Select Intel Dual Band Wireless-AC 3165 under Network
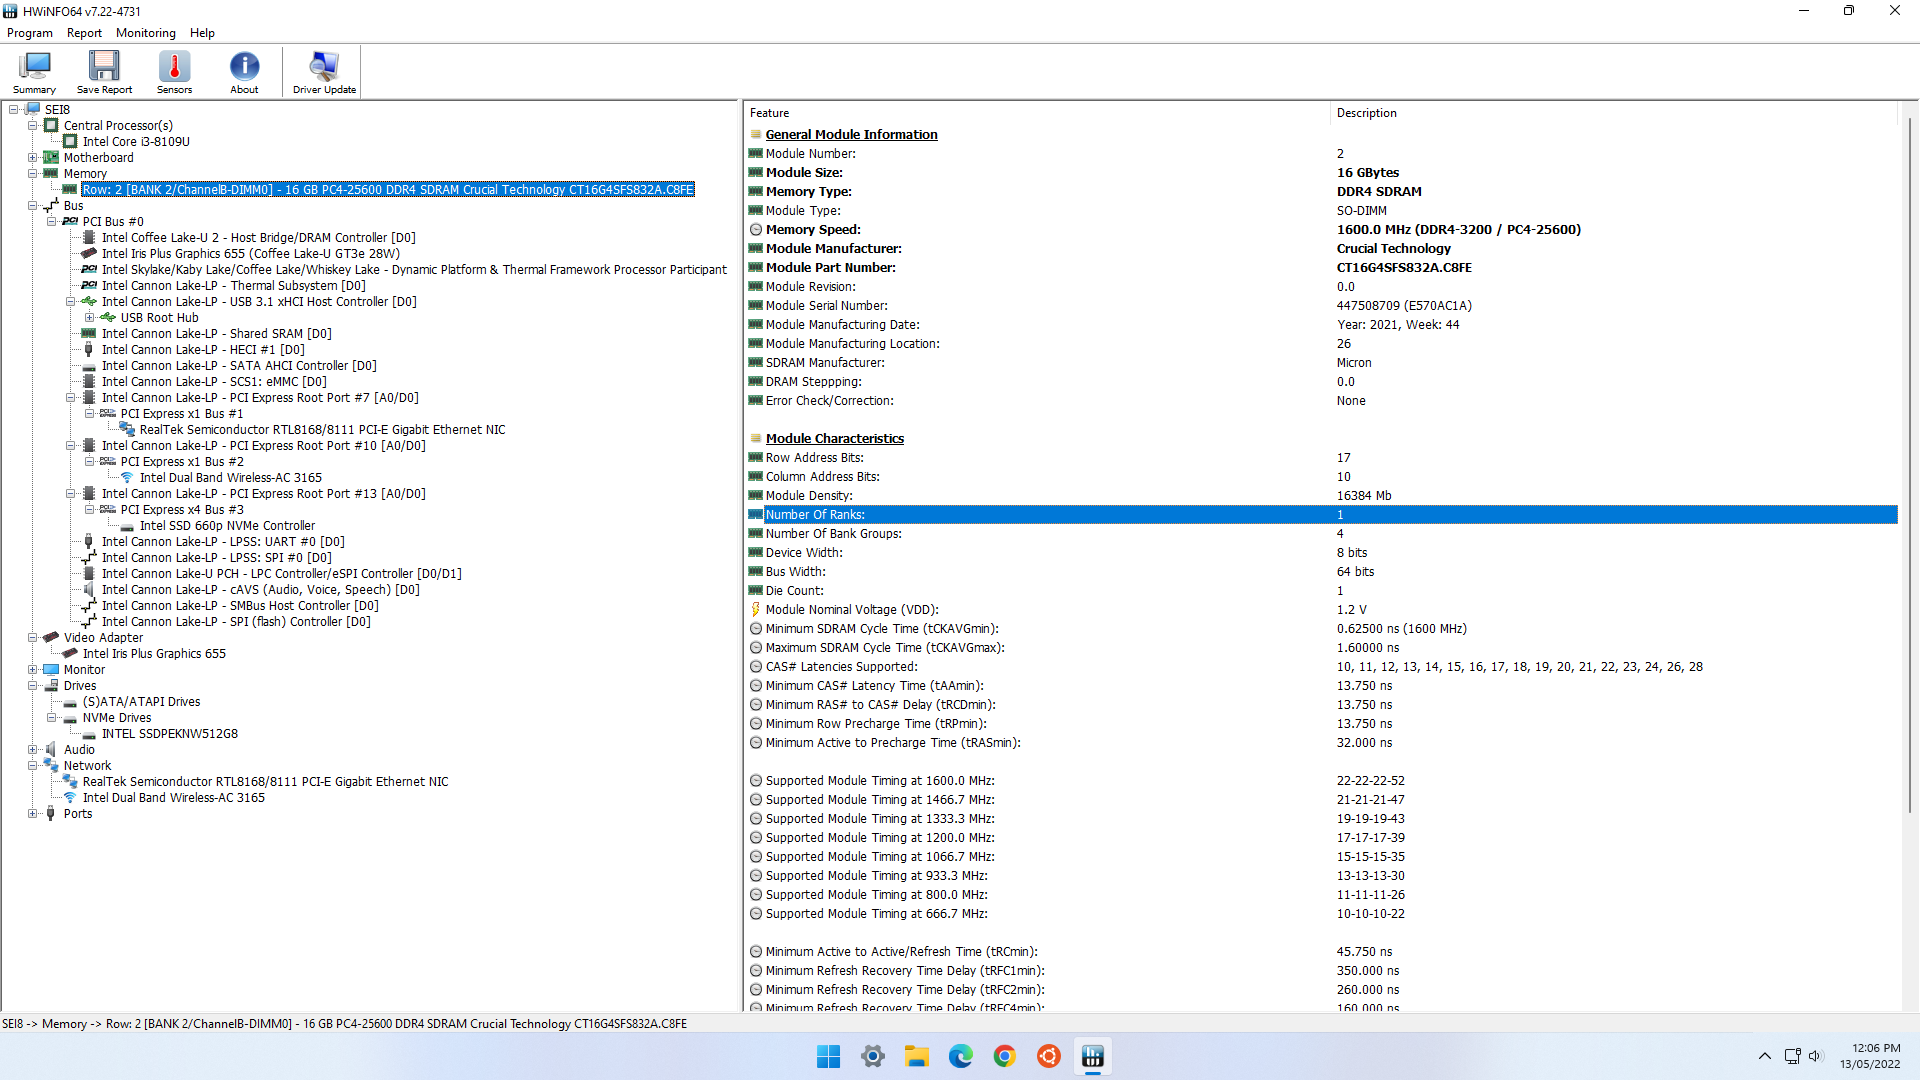Image resolution: width=1920 pixels, height=1080 pixels. coord(174,798)
